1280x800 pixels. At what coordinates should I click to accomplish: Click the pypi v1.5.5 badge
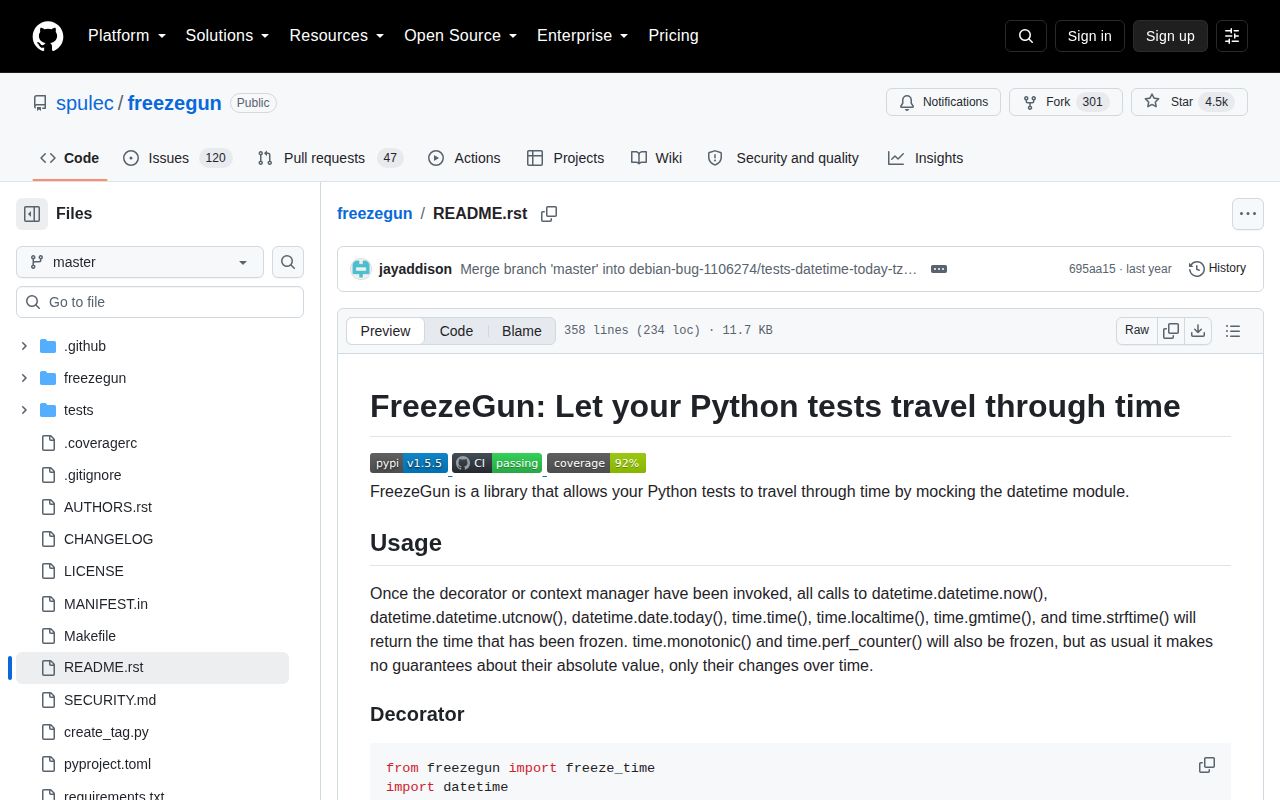(x=408, y=463)
